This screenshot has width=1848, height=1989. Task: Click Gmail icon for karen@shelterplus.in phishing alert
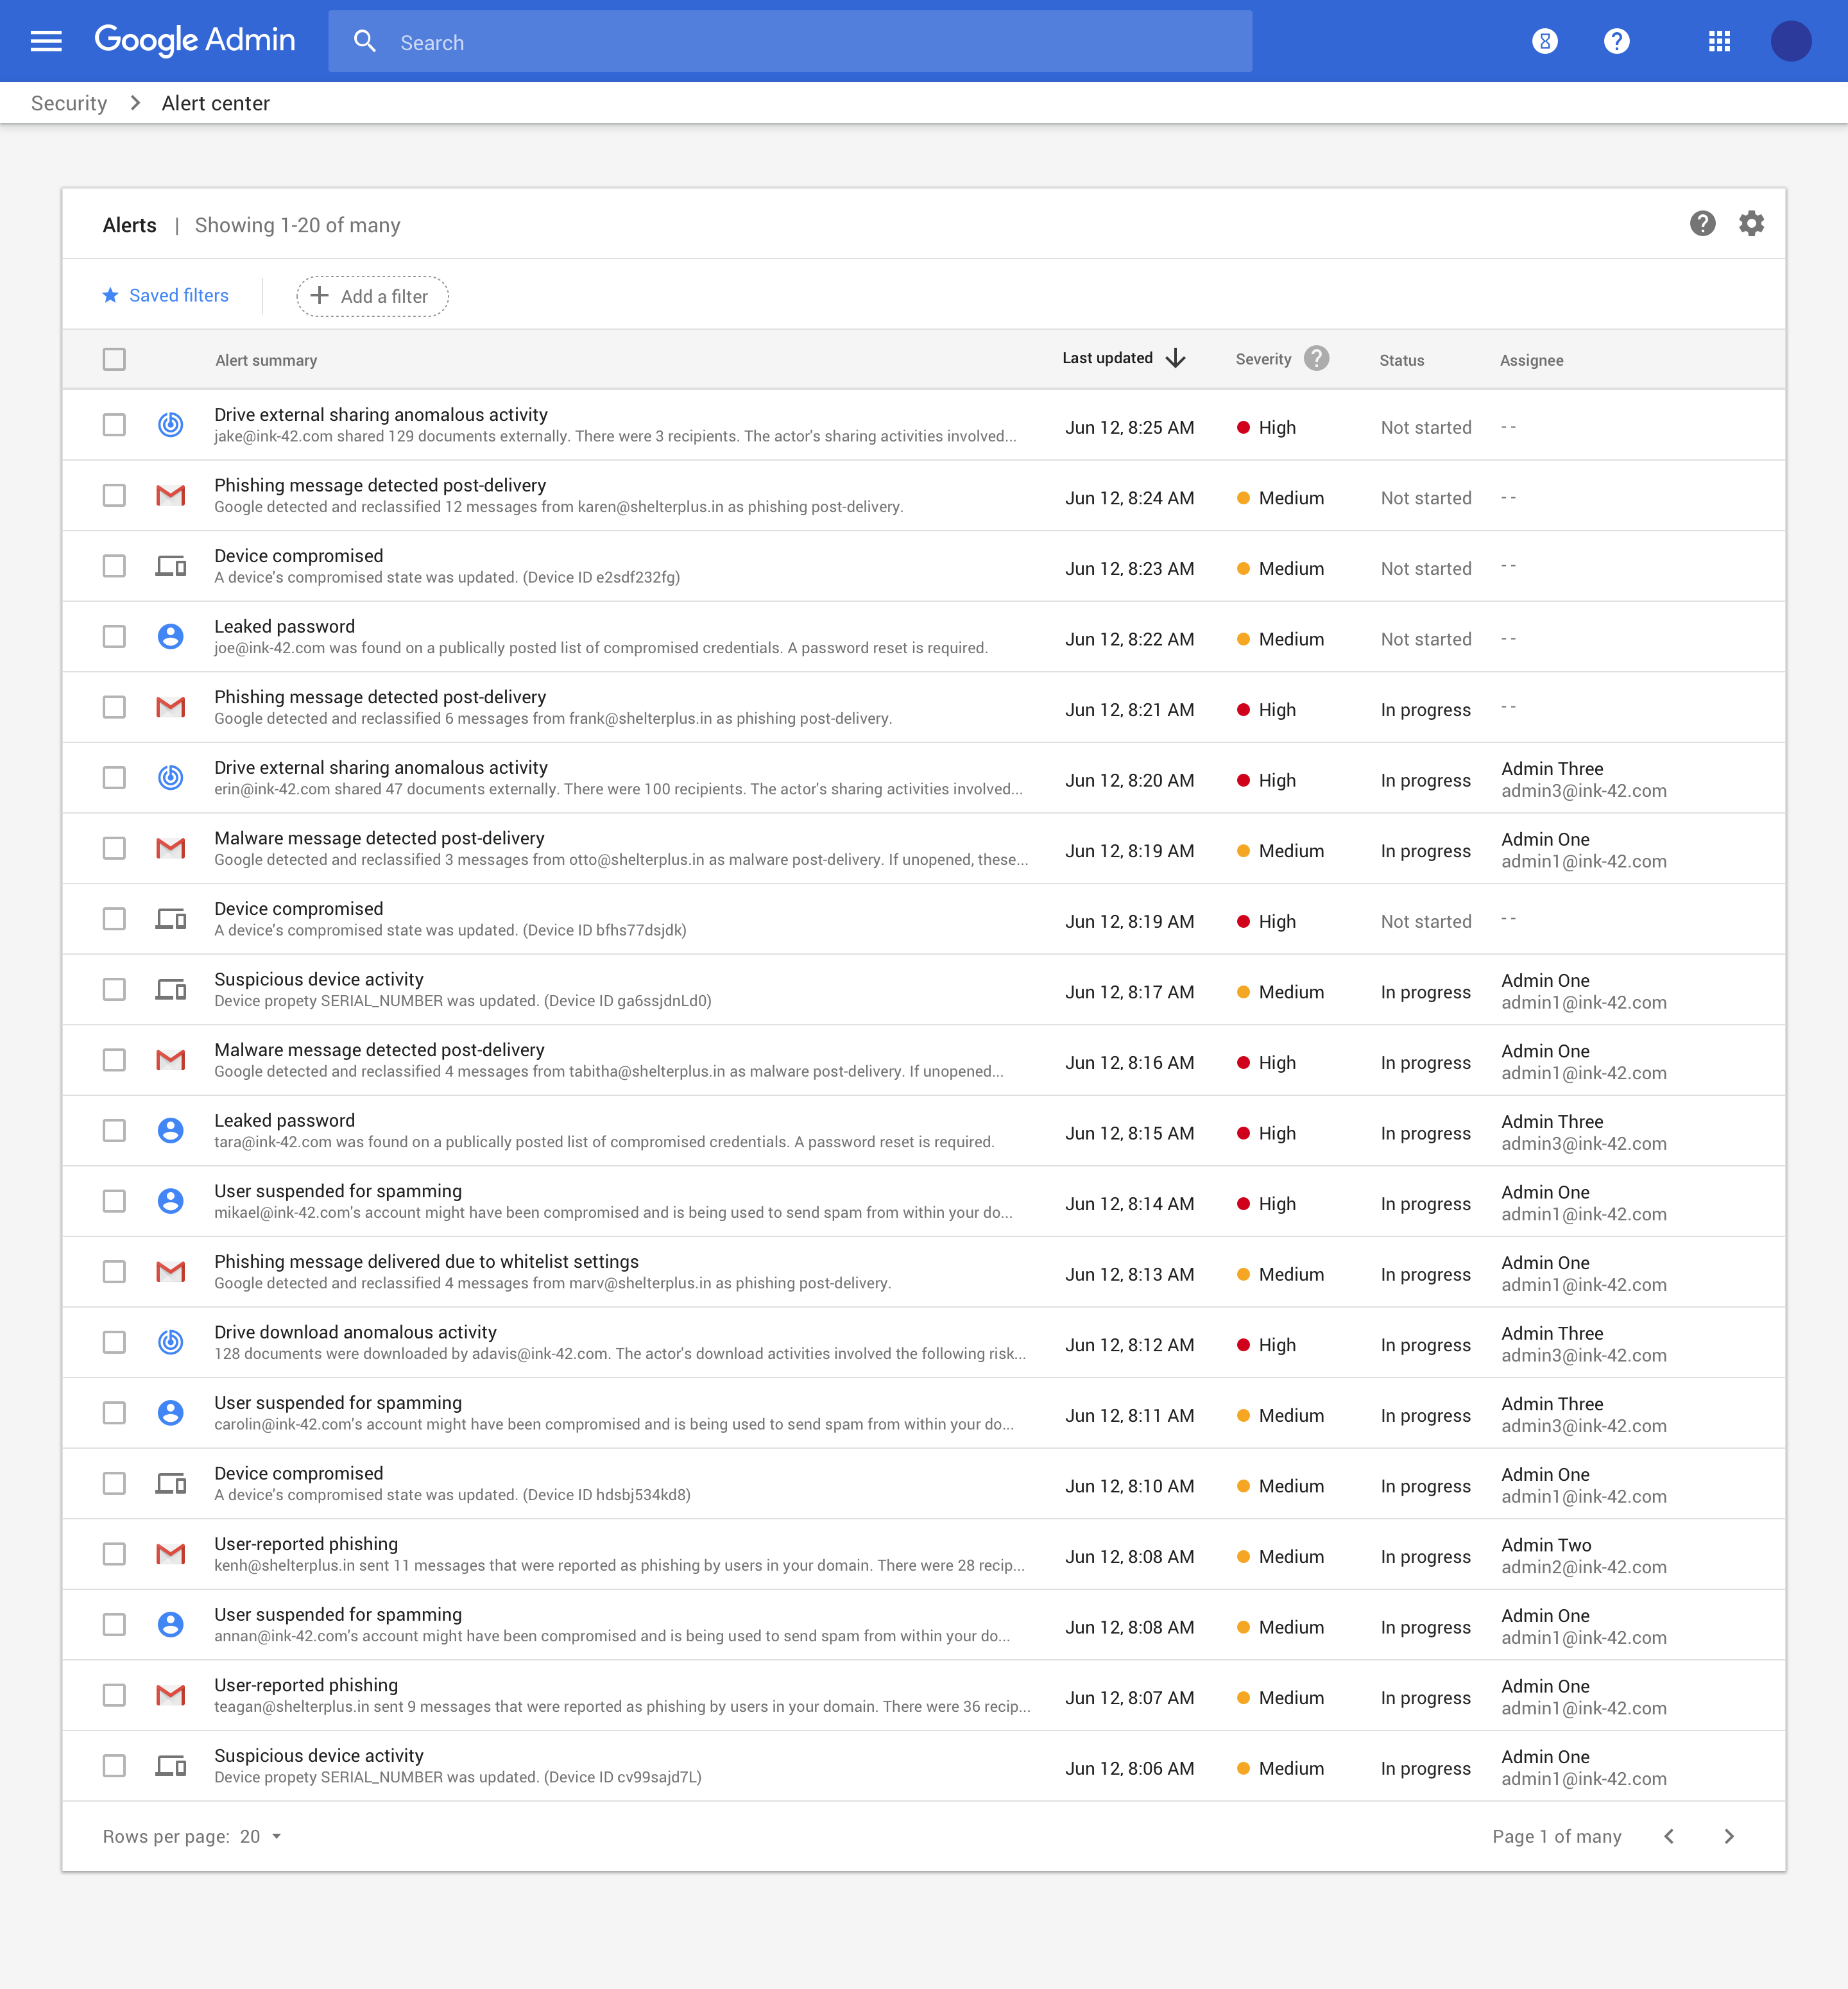pos(171,495)
